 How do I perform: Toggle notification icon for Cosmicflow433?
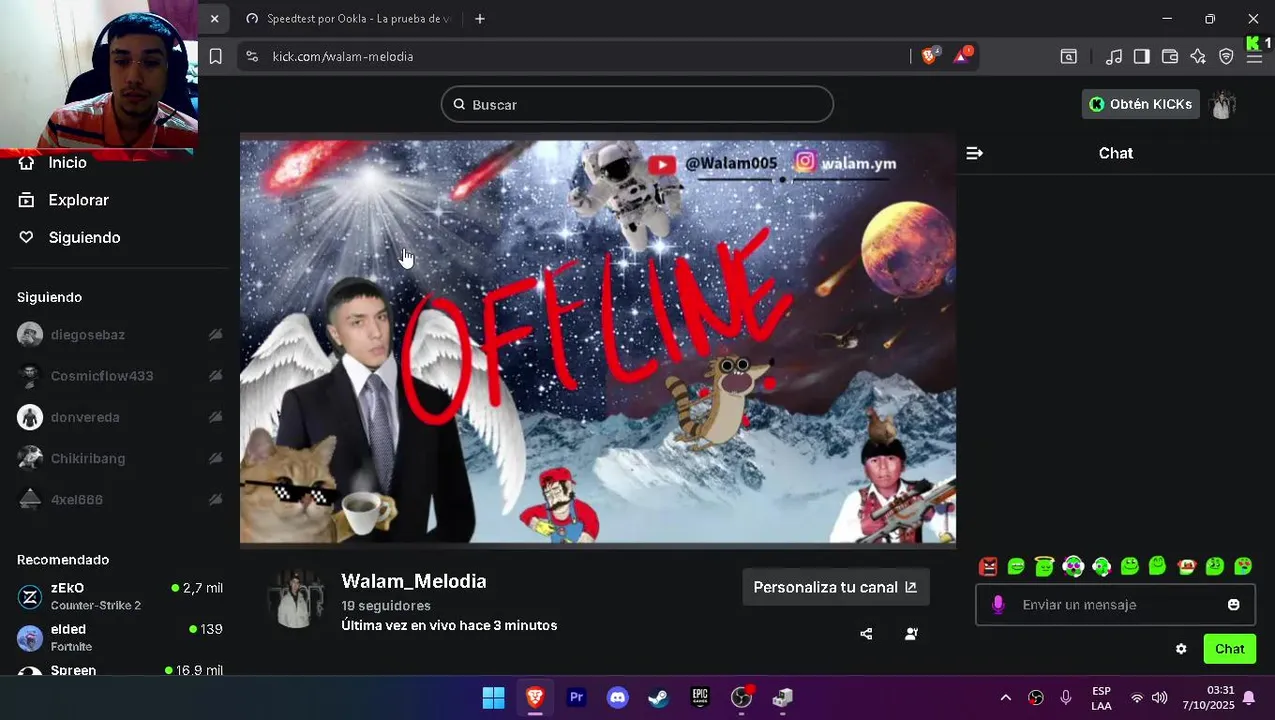point(215,376)
